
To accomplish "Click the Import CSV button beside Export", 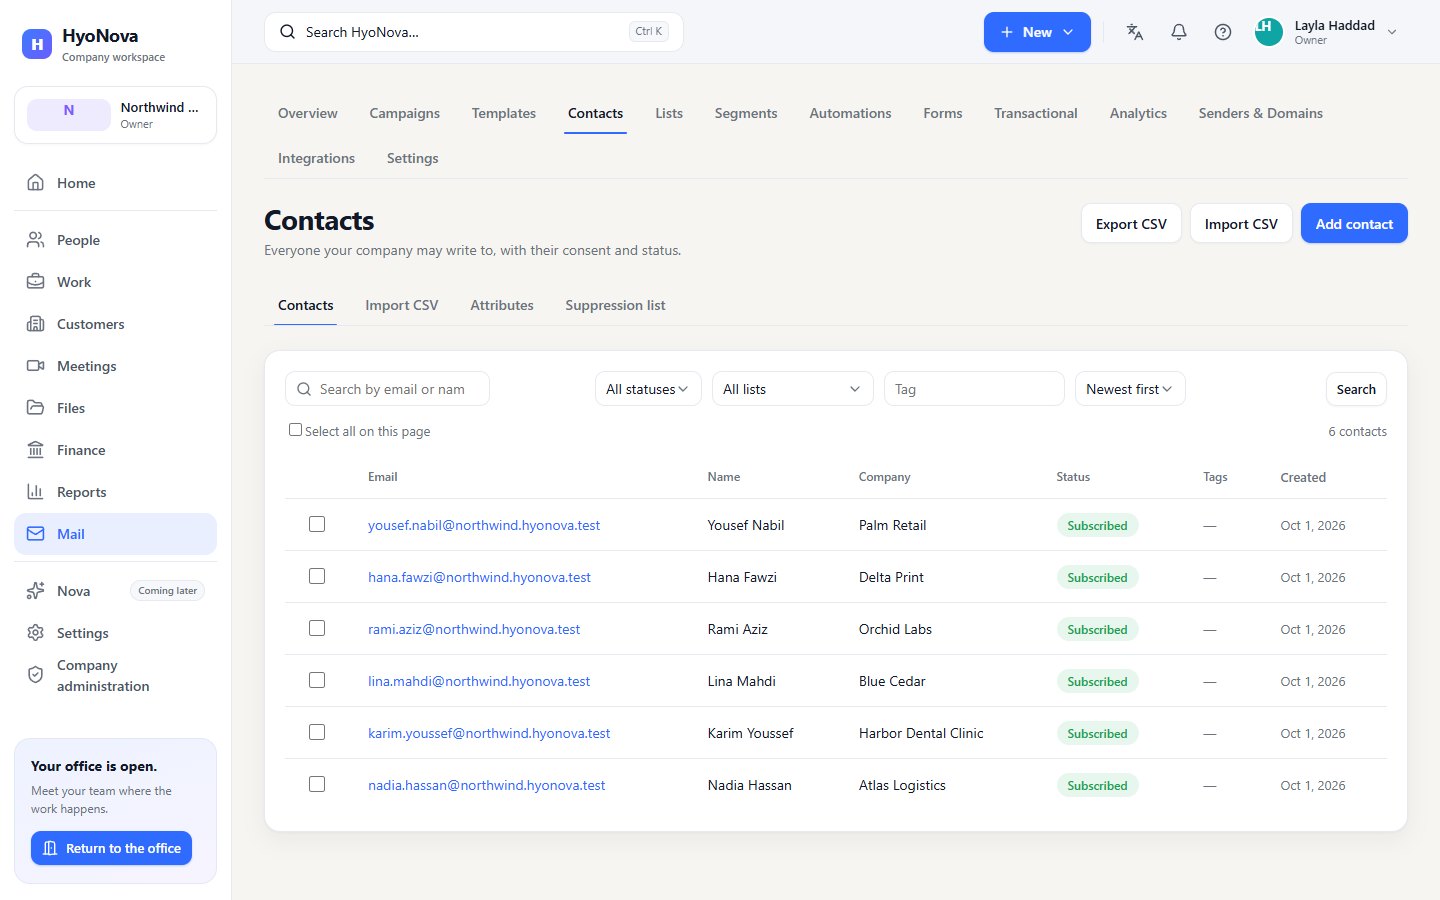I will [1241, 224].
